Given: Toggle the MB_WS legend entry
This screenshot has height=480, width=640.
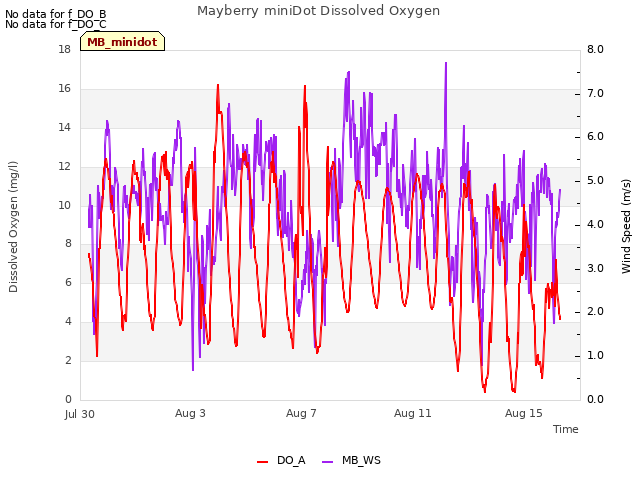Looking at the screenshot, I should coord(351,460).
